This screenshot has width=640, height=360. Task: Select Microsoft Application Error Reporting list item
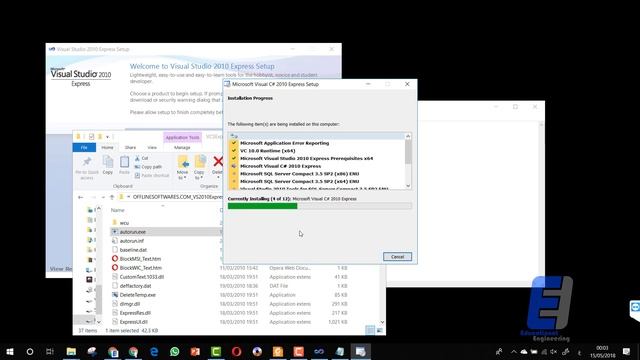click(284, 143)
